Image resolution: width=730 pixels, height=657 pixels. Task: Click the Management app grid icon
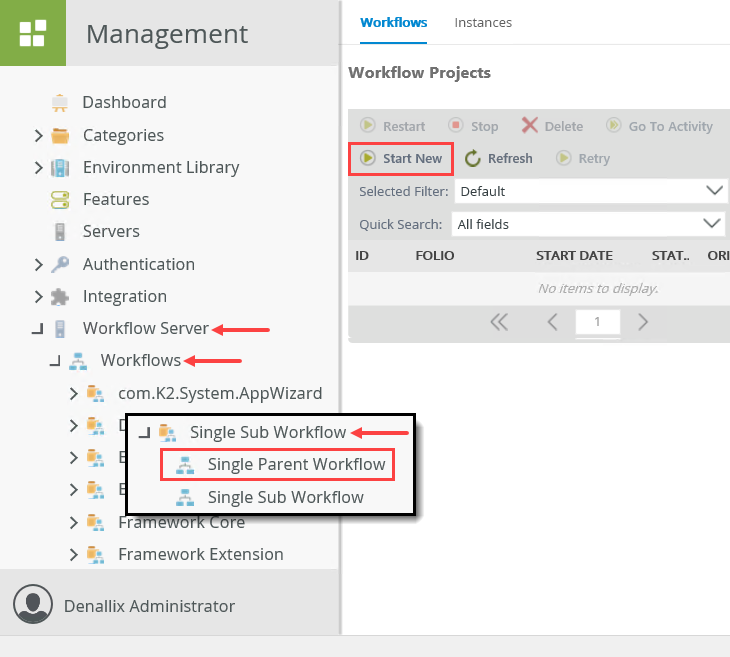tap(33, 33)
